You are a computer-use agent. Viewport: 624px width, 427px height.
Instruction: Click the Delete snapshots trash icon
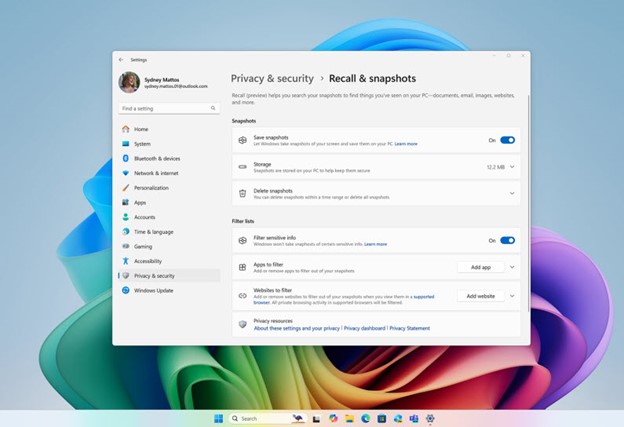tap(242, 193)
